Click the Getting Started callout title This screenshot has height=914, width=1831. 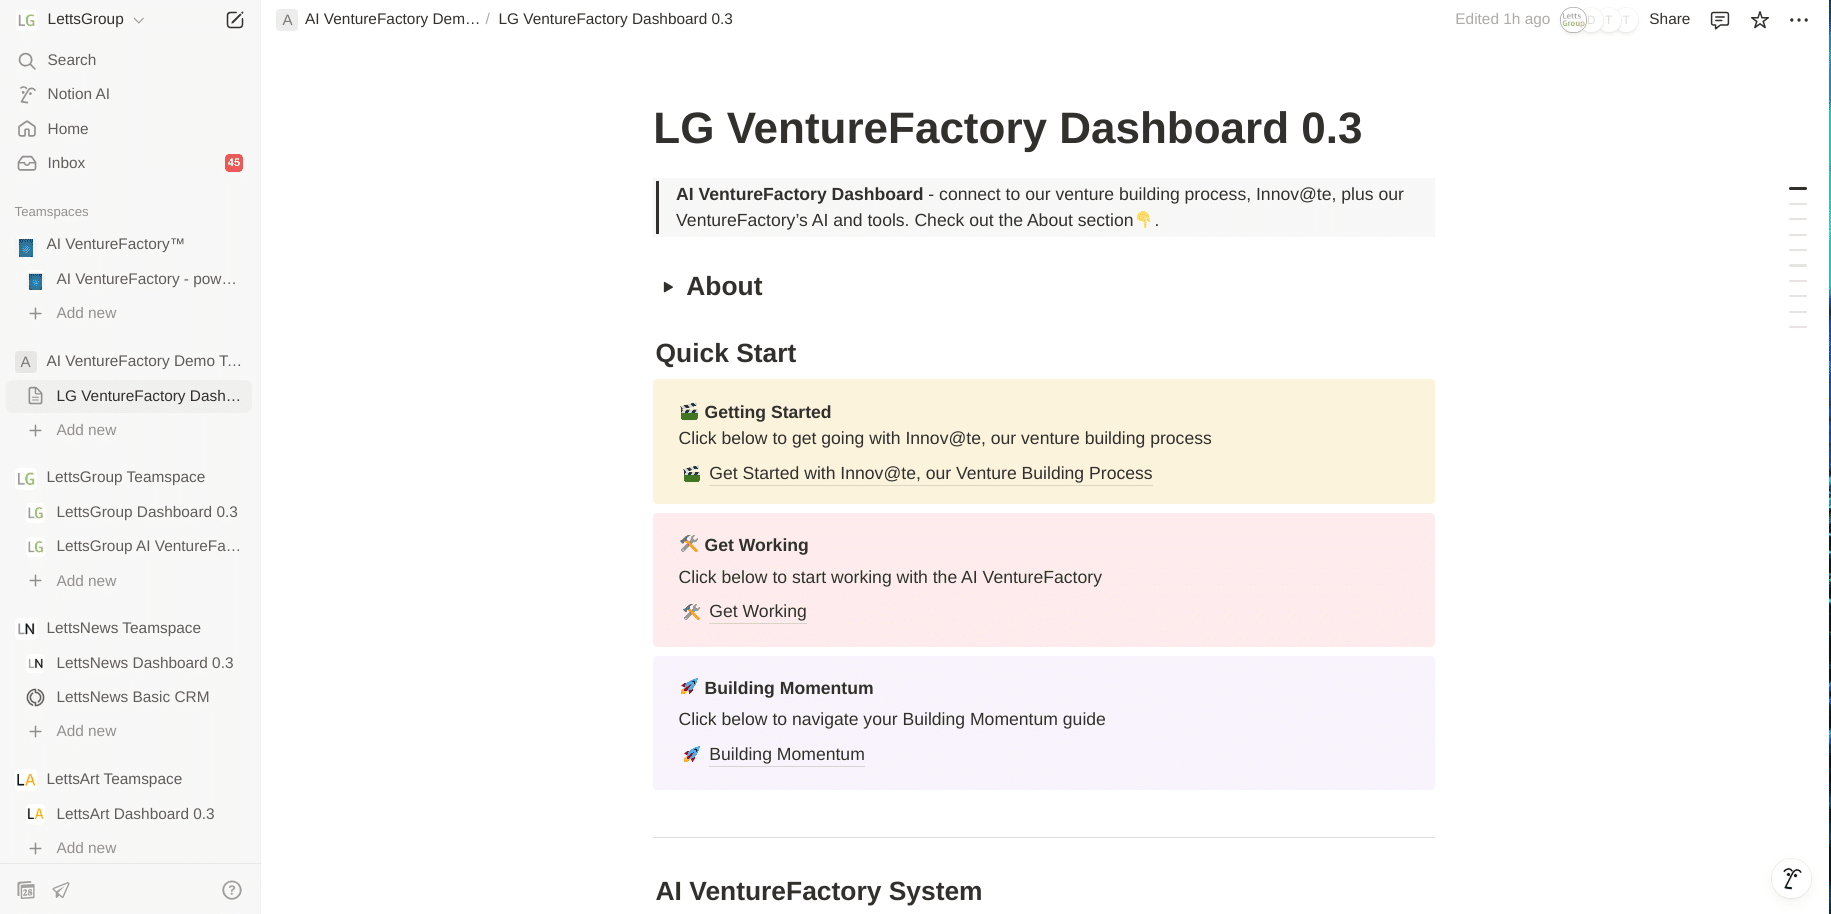(767, 412)
